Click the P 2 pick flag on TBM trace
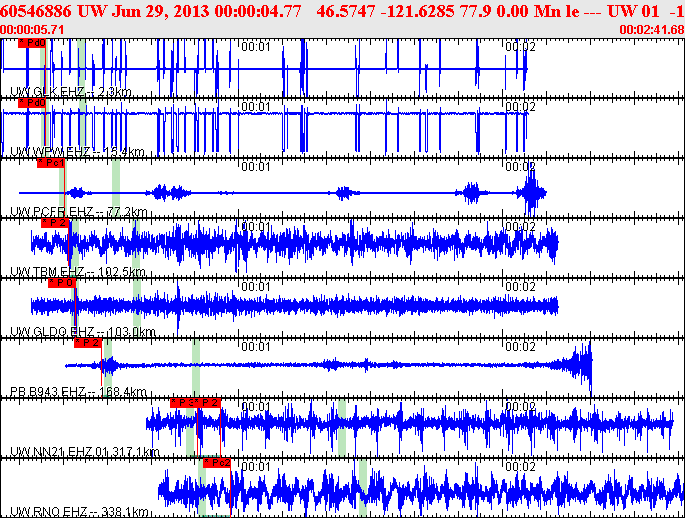The height and width of the screenshot is (518, 685). (x=56, y=223)
